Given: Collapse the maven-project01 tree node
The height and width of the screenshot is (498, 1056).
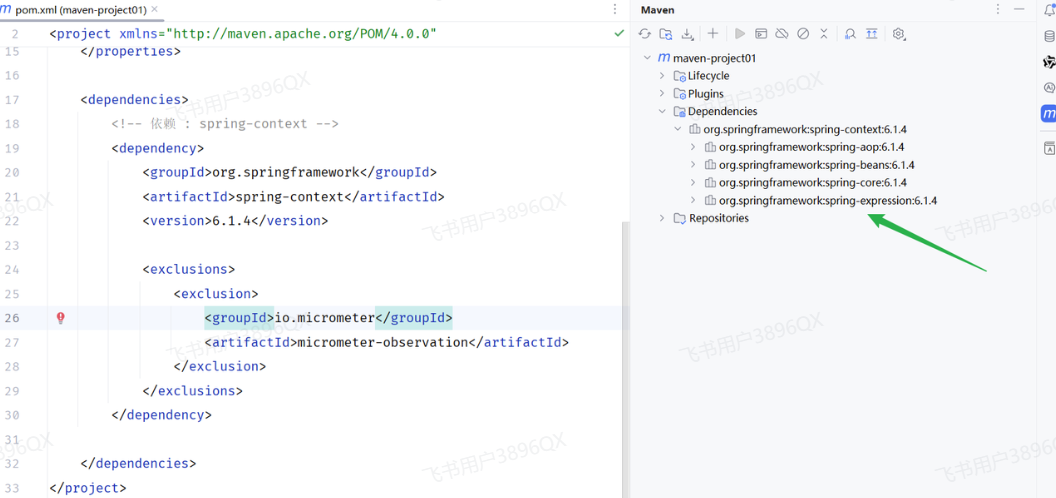Looking at the screenshot, I should click(647, 58).
